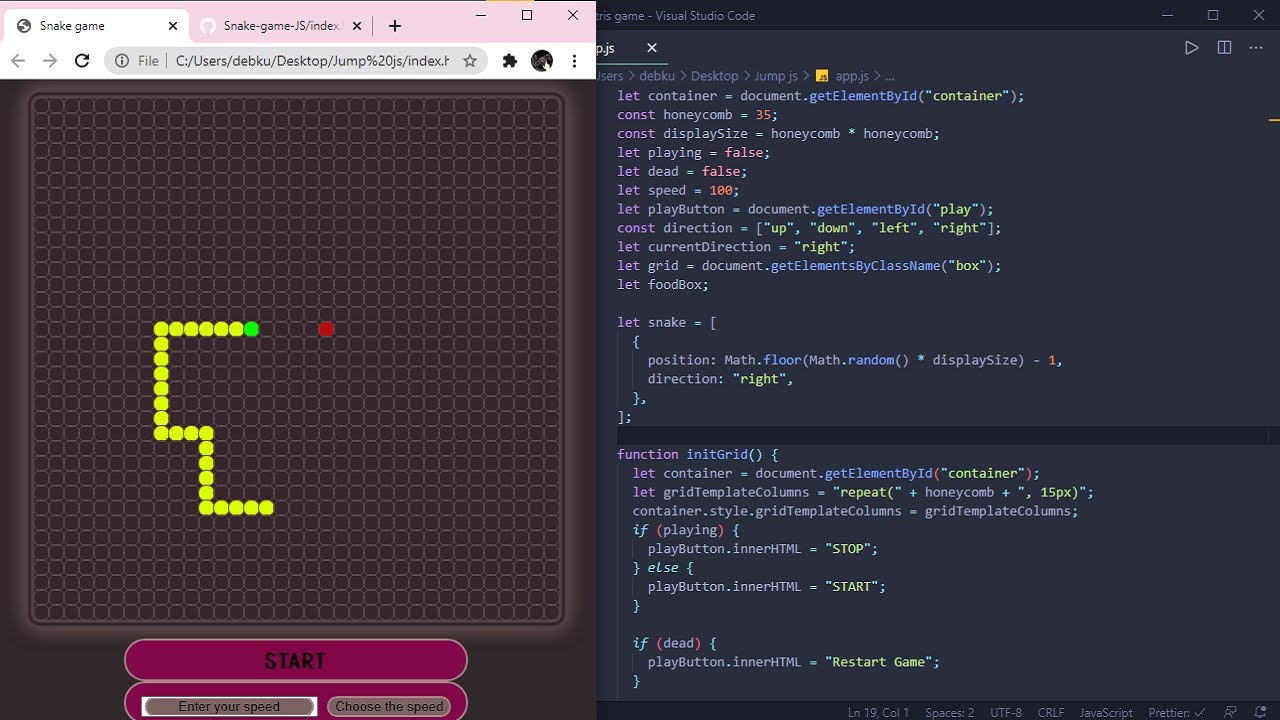Open the Chrome three-dot menu
The image size is (1280, 720).
574,61
